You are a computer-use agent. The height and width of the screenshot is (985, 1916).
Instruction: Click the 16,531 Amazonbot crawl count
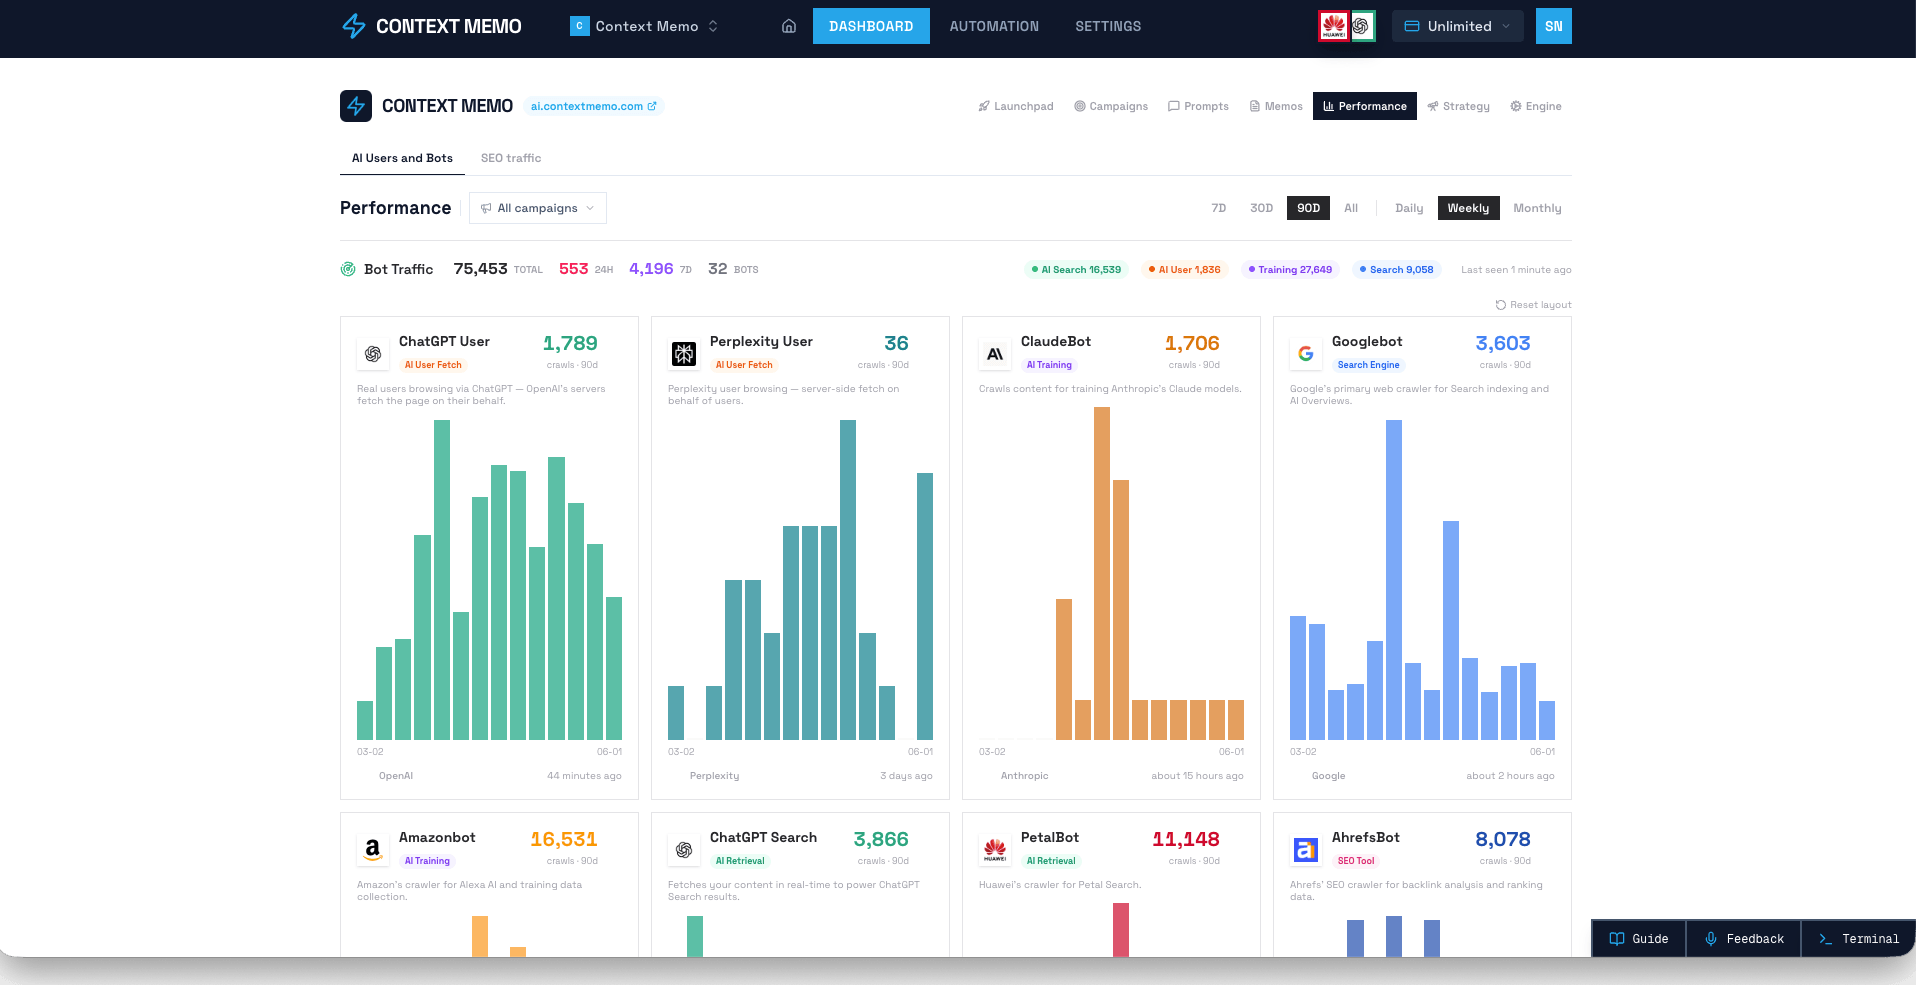(564, 839)
